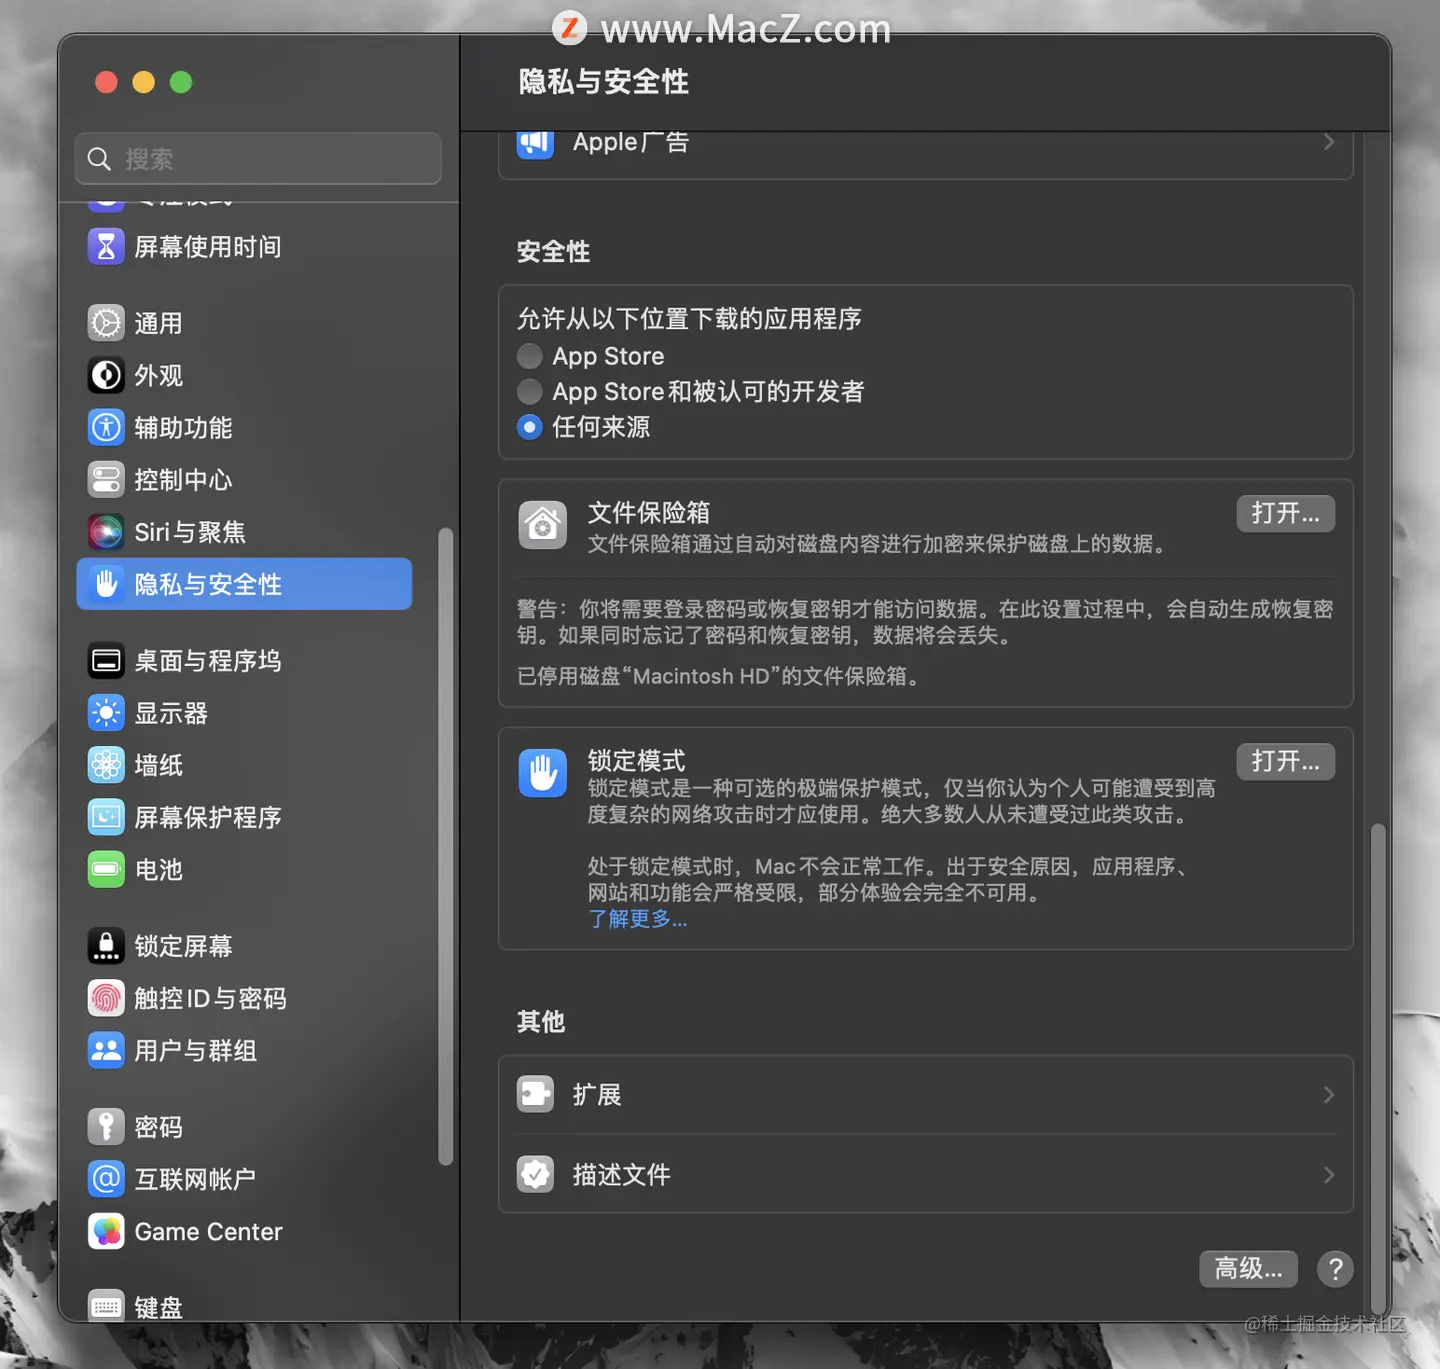
Task: Click the Appearance (外观) icon
Action: [x=106, y=375]
